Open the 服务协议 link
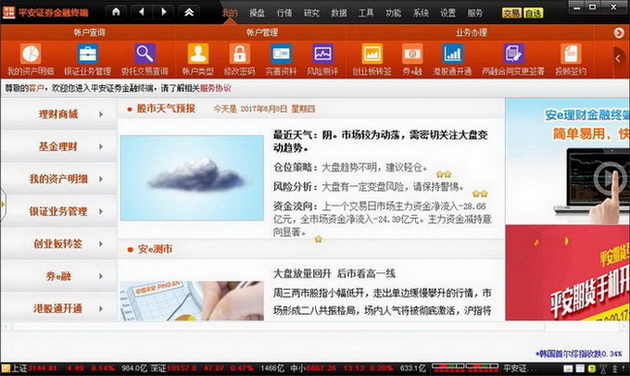 [x=216, y=88]
